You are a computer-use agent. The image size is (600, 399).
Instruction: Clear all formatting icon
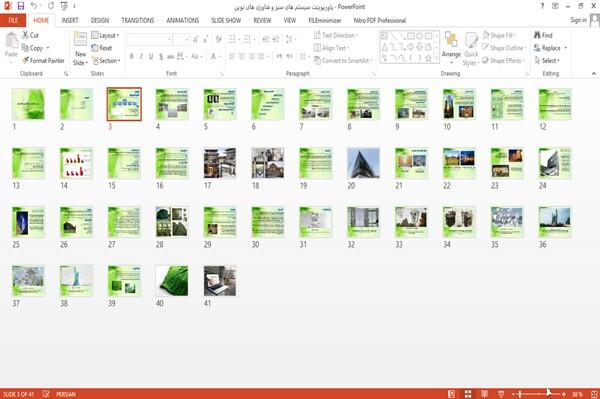point(218,39)
